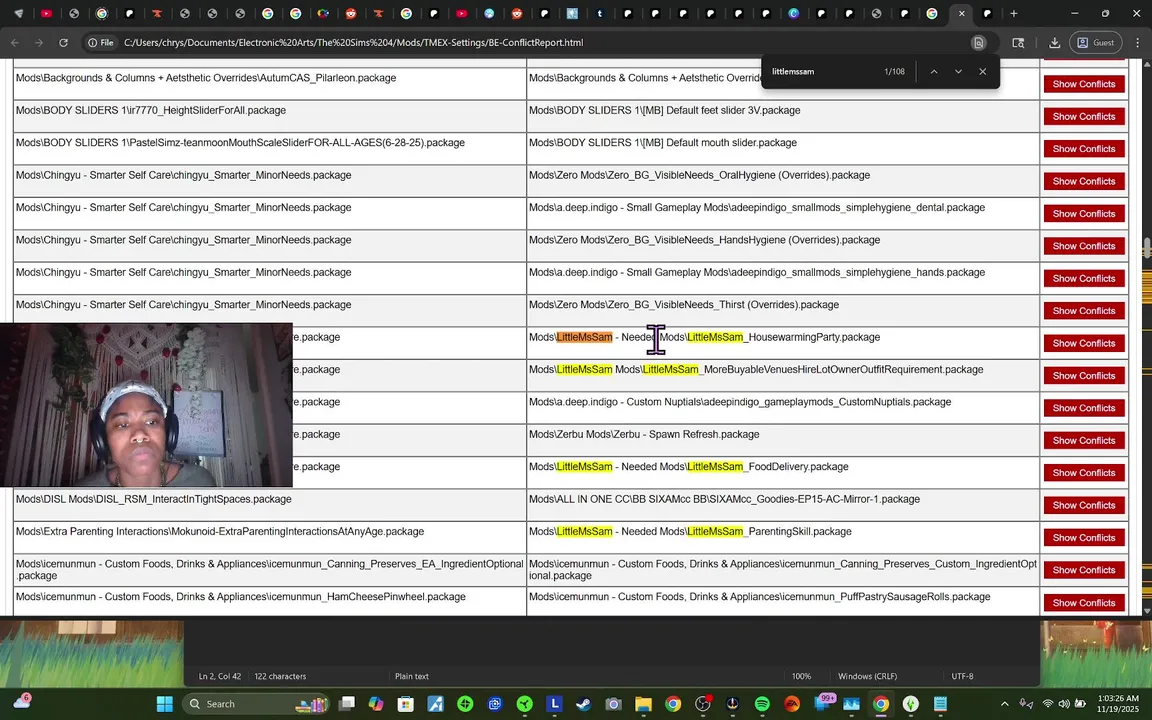Select the Default feet slider 3V.package cell
1152x720 pixels.
click(x=783, y=116)
